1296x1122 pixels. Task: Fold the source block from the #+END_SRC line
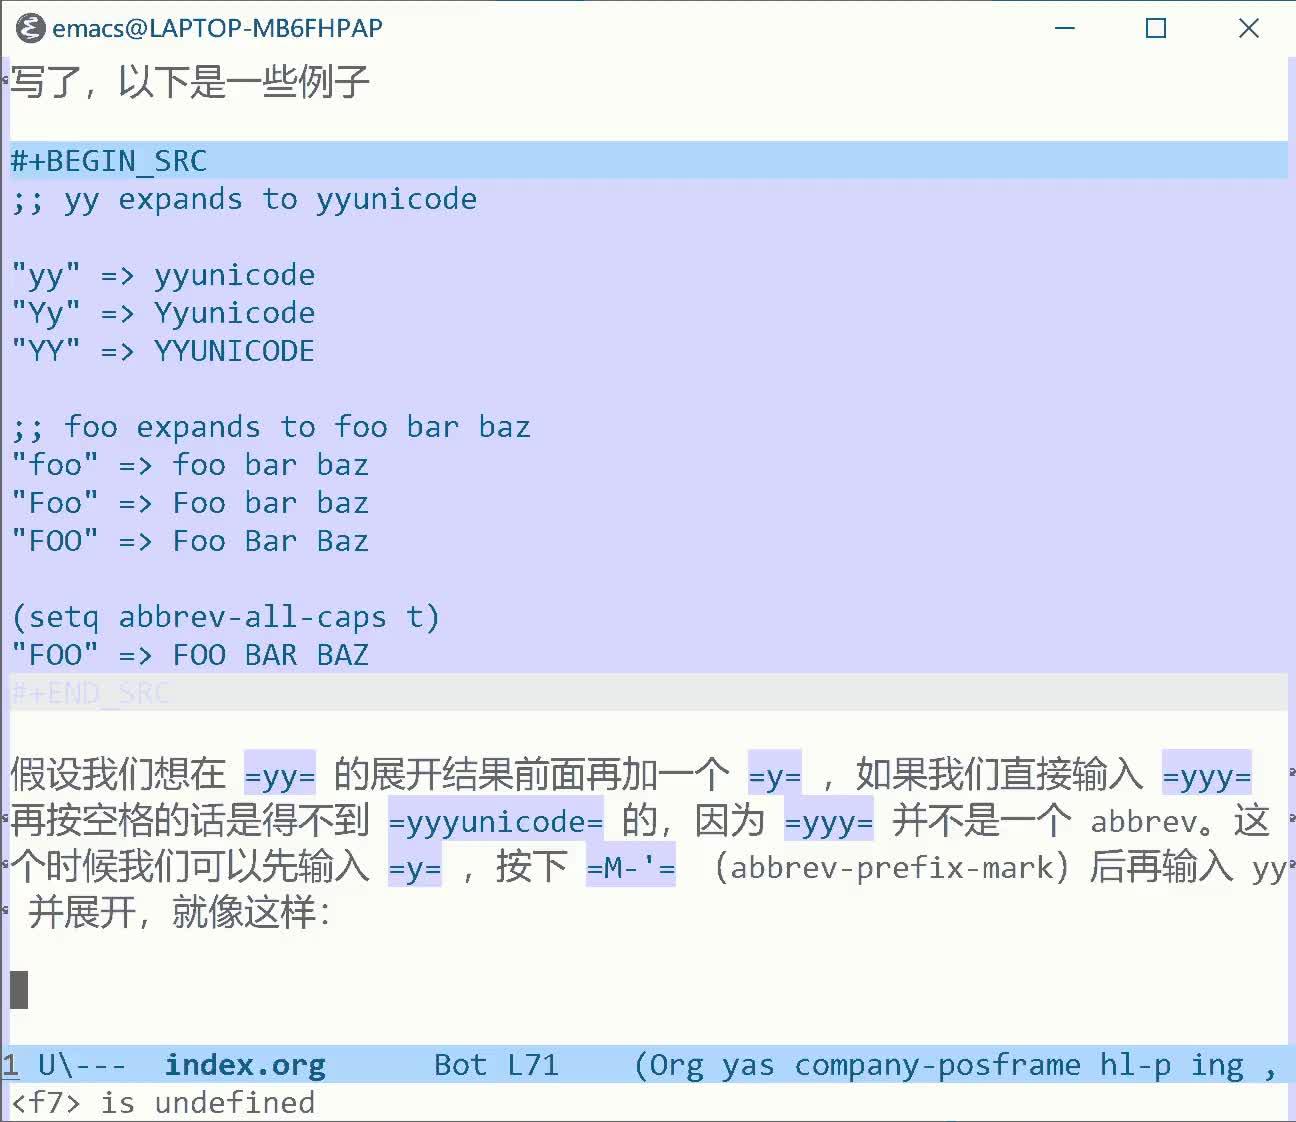point(89,692)
